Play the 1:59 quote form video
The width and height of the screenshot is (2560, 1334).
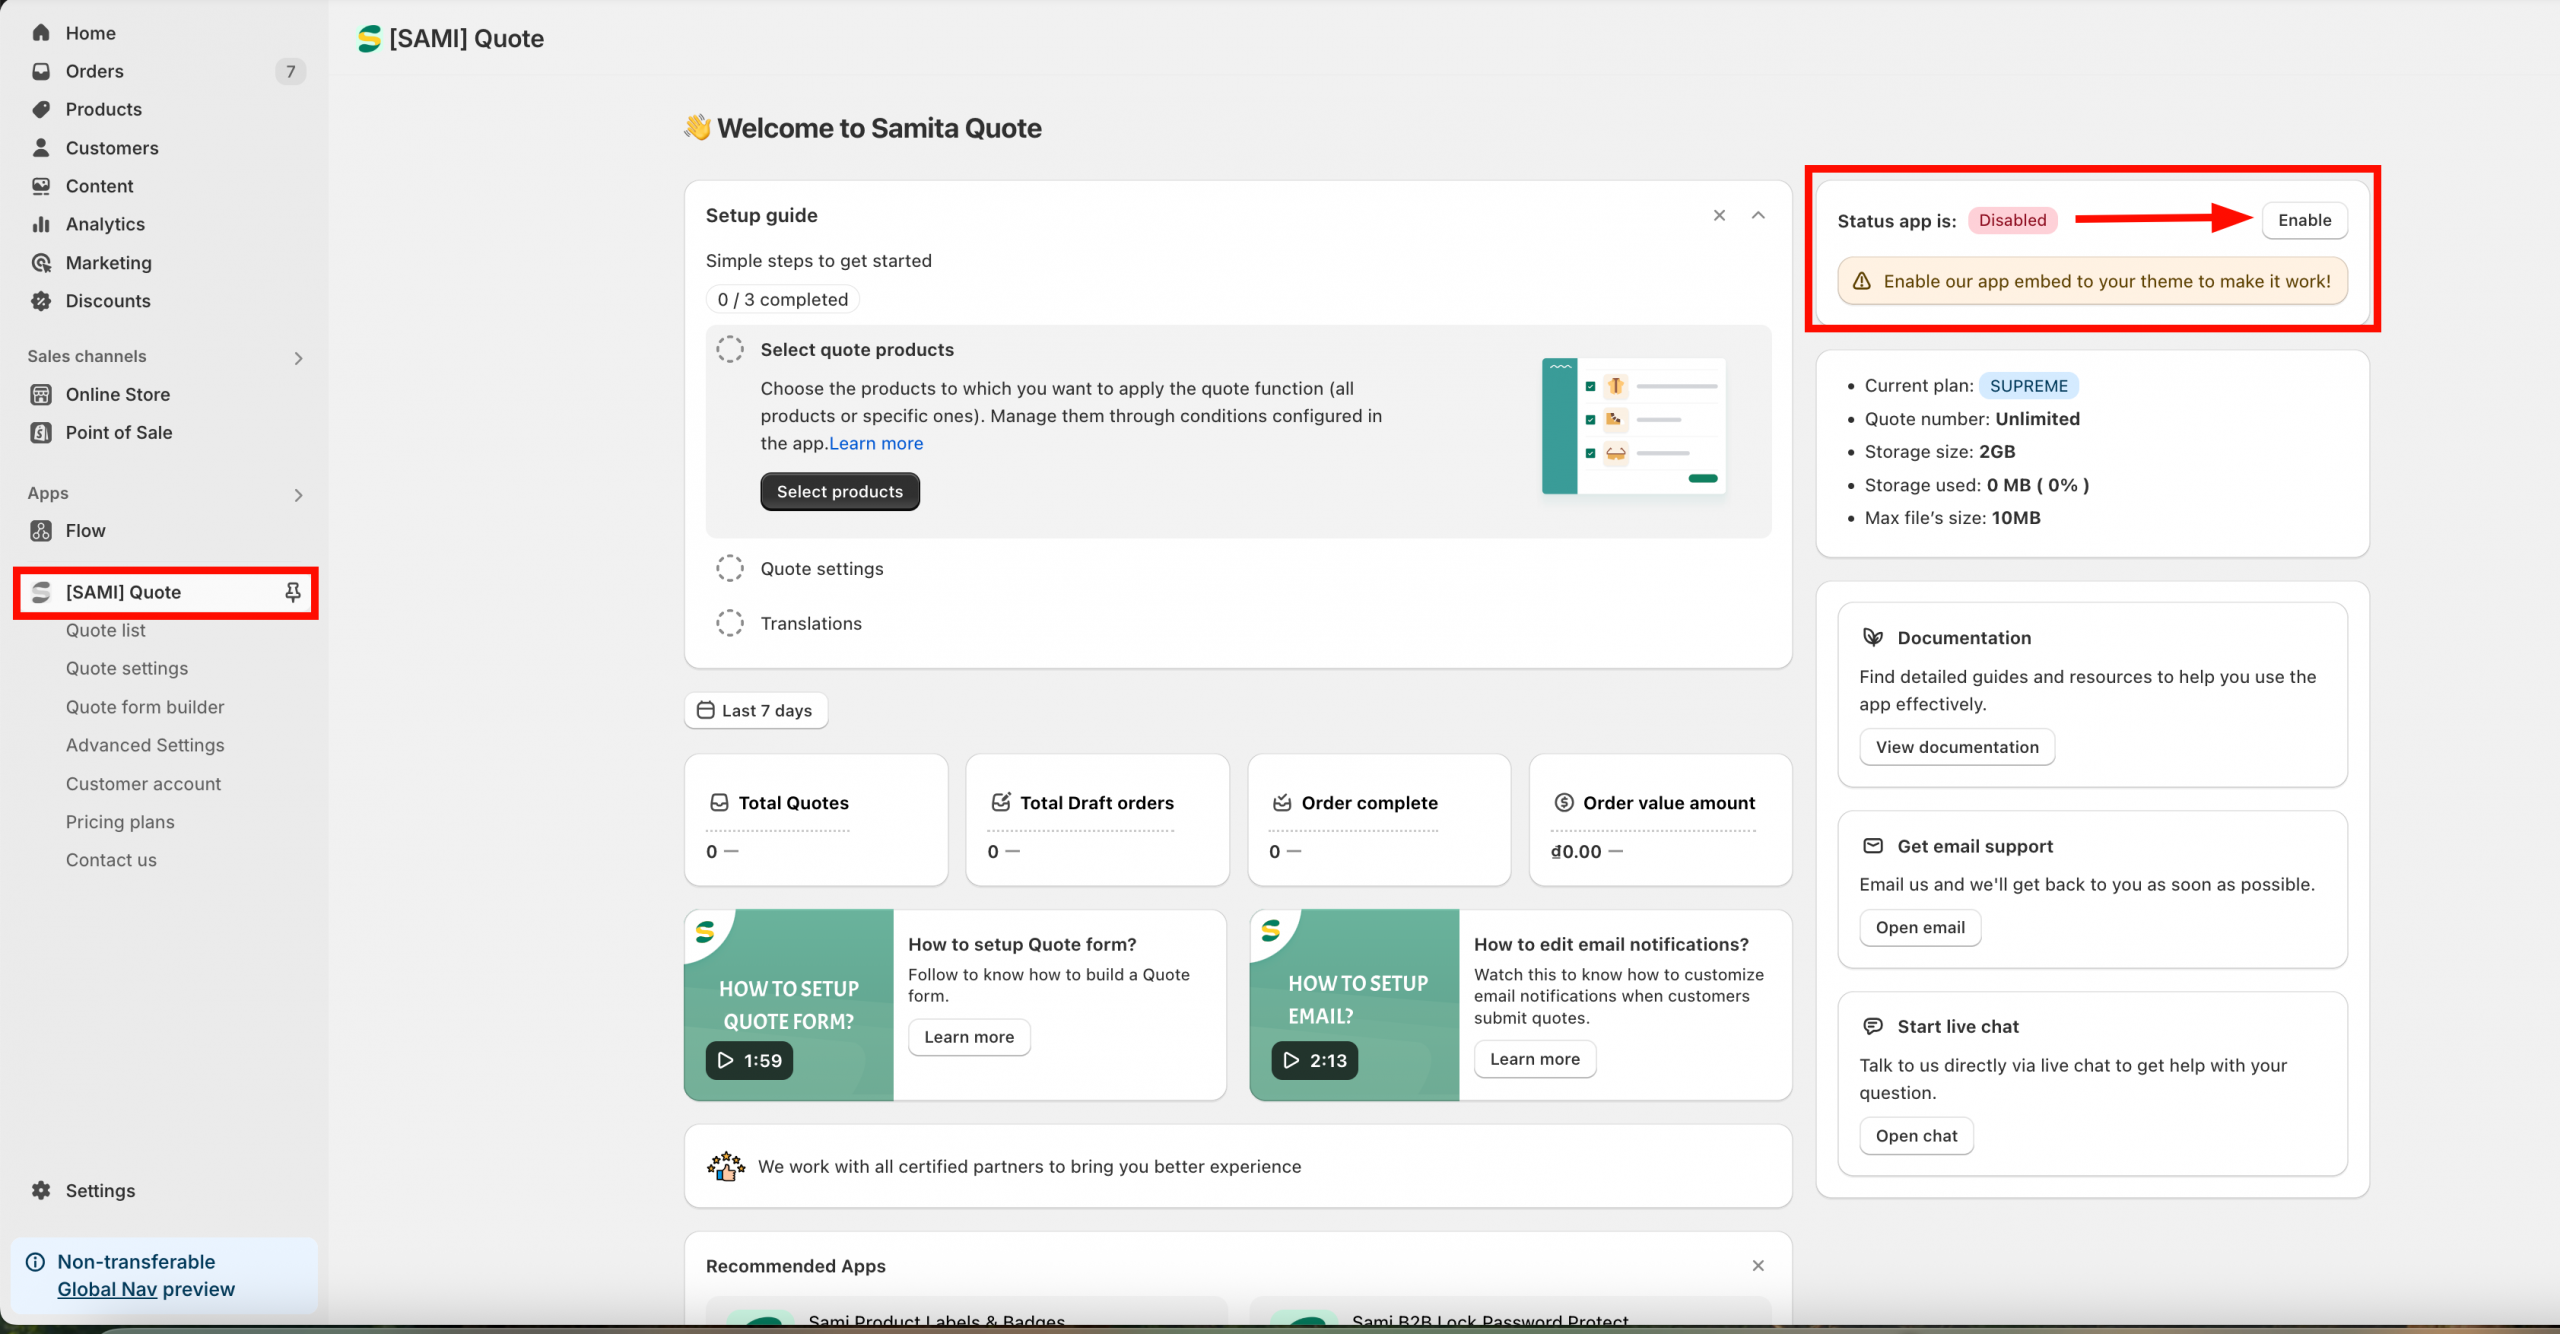click(749, 1060)
